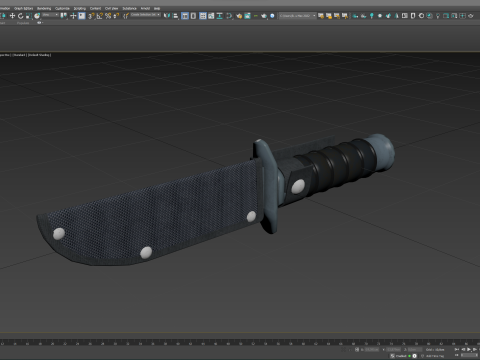This screenshot has height=360, width=480.
Task: Click the X coordinate input field
Action: click(x=372, y=350)
